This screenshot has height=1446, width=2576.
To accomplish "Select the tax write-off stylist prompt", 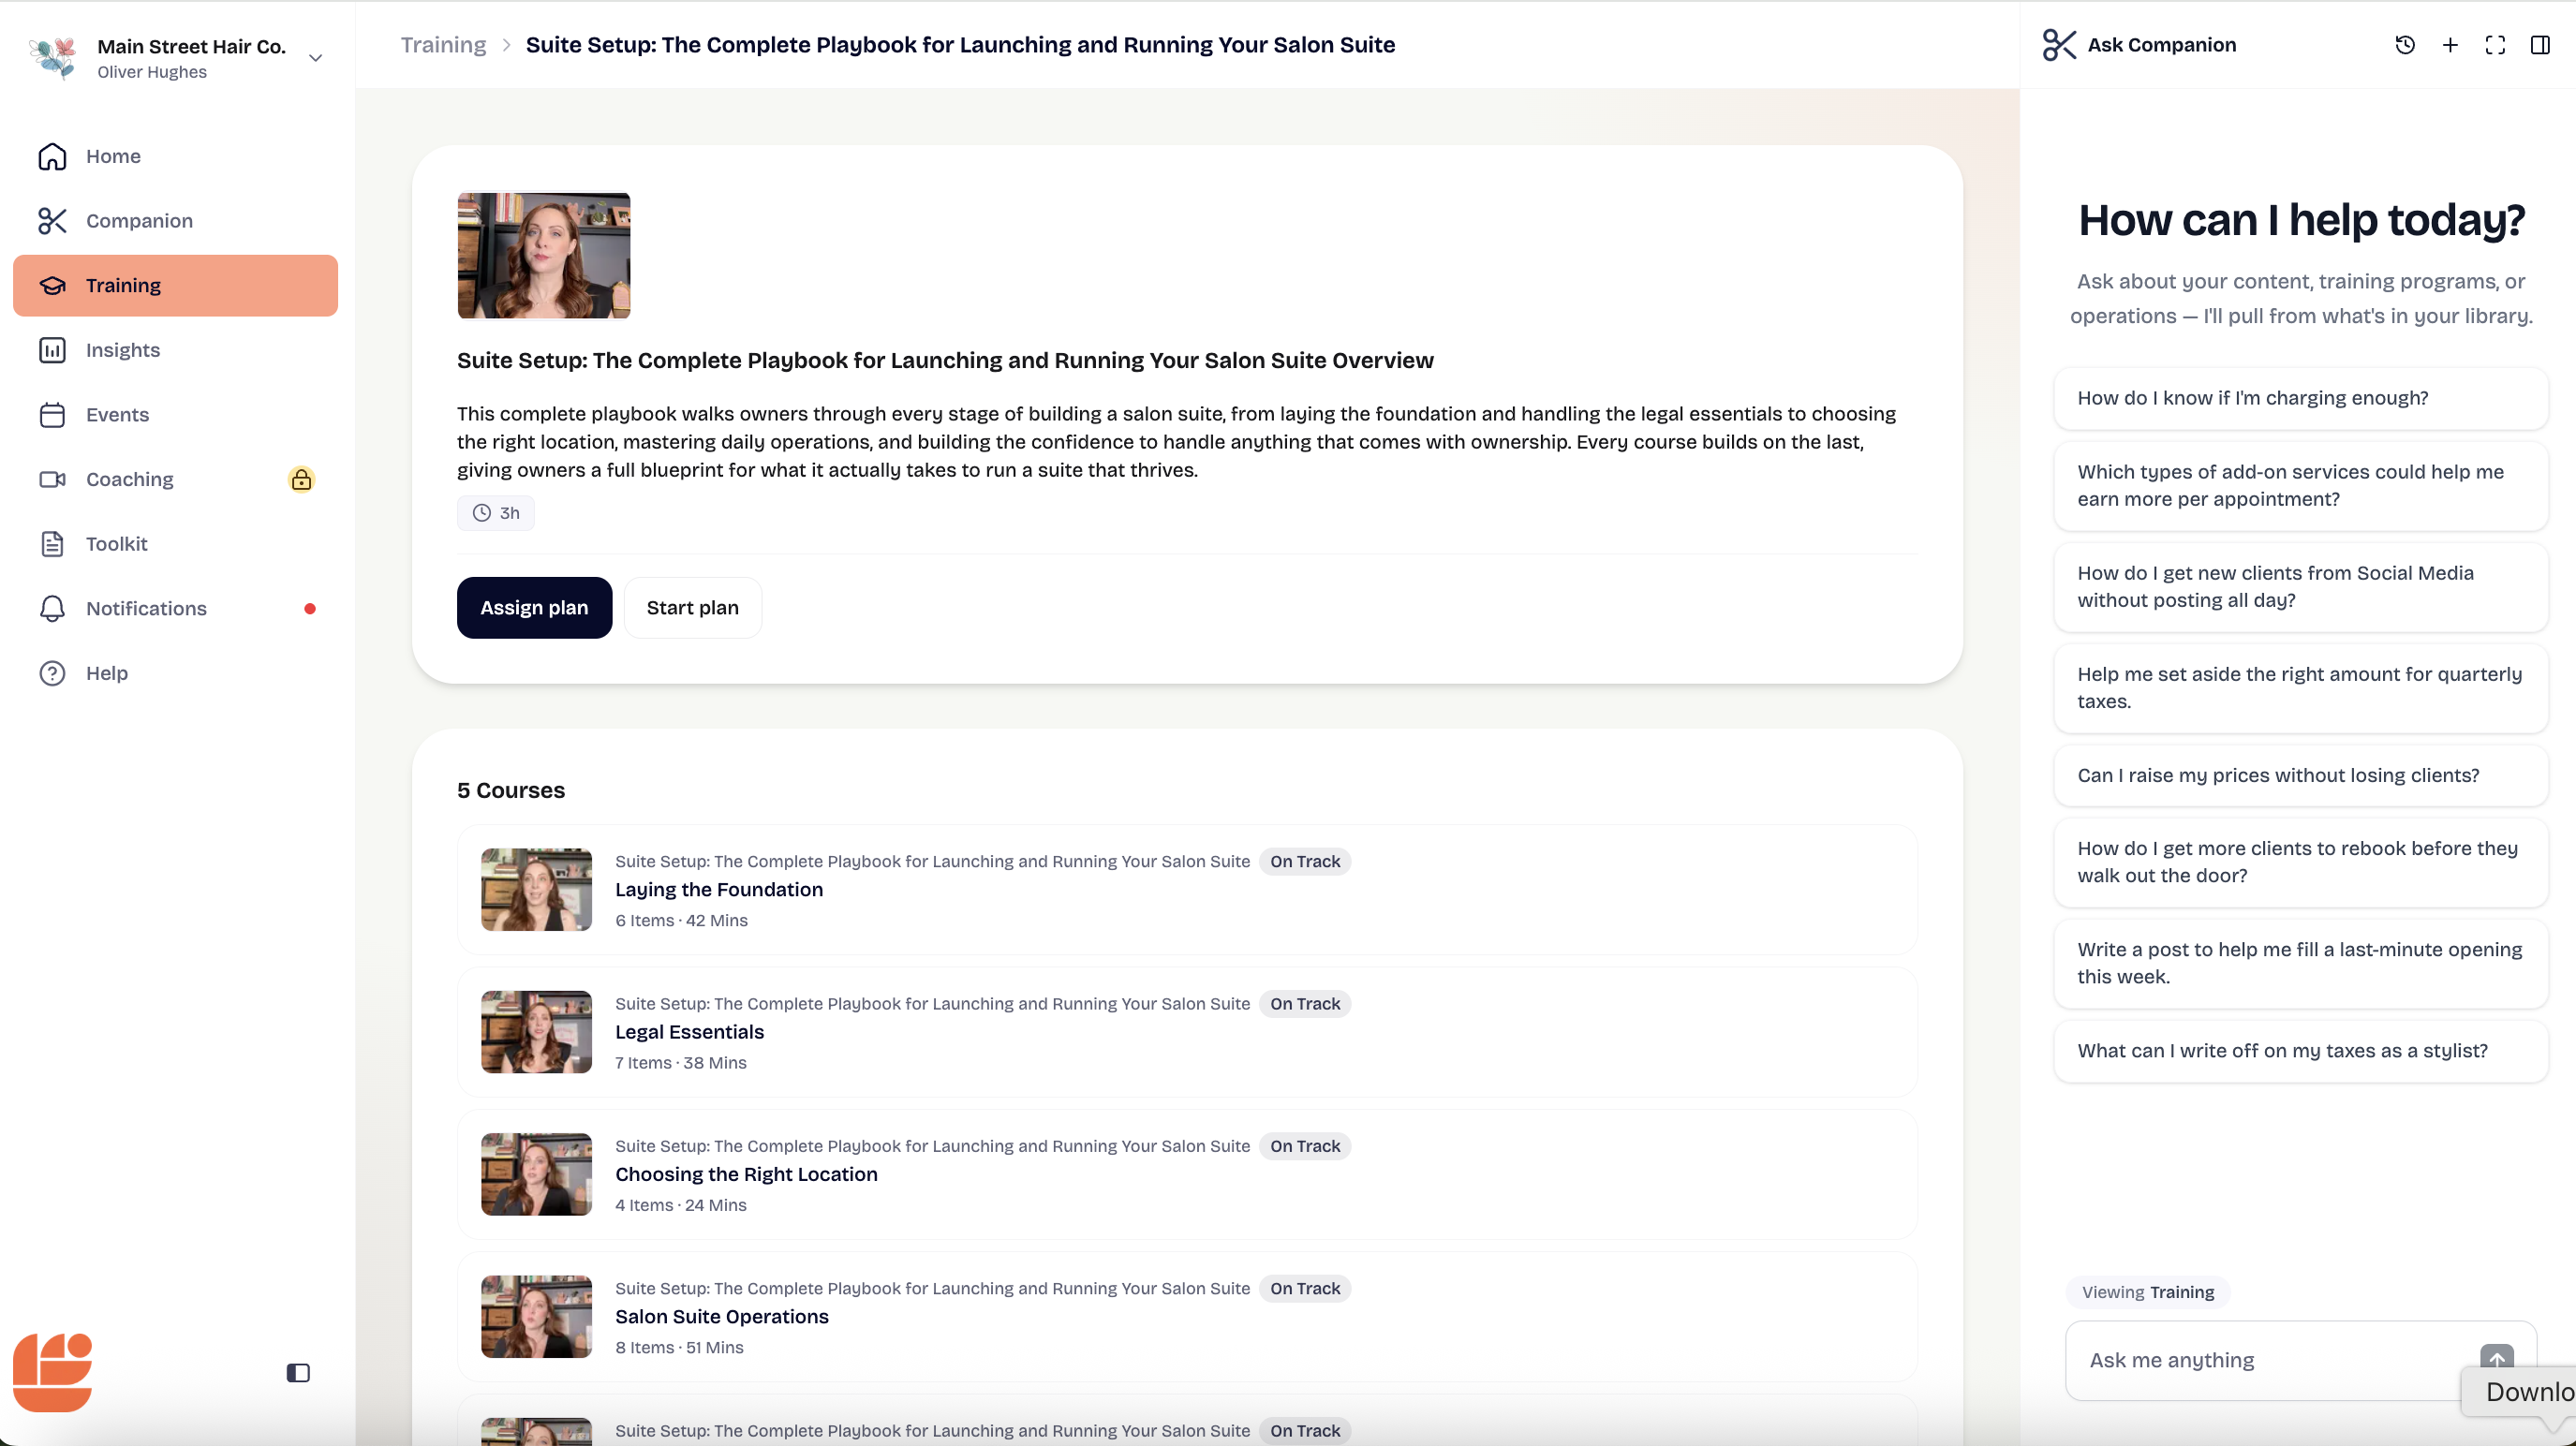I will (2301, 1051).
